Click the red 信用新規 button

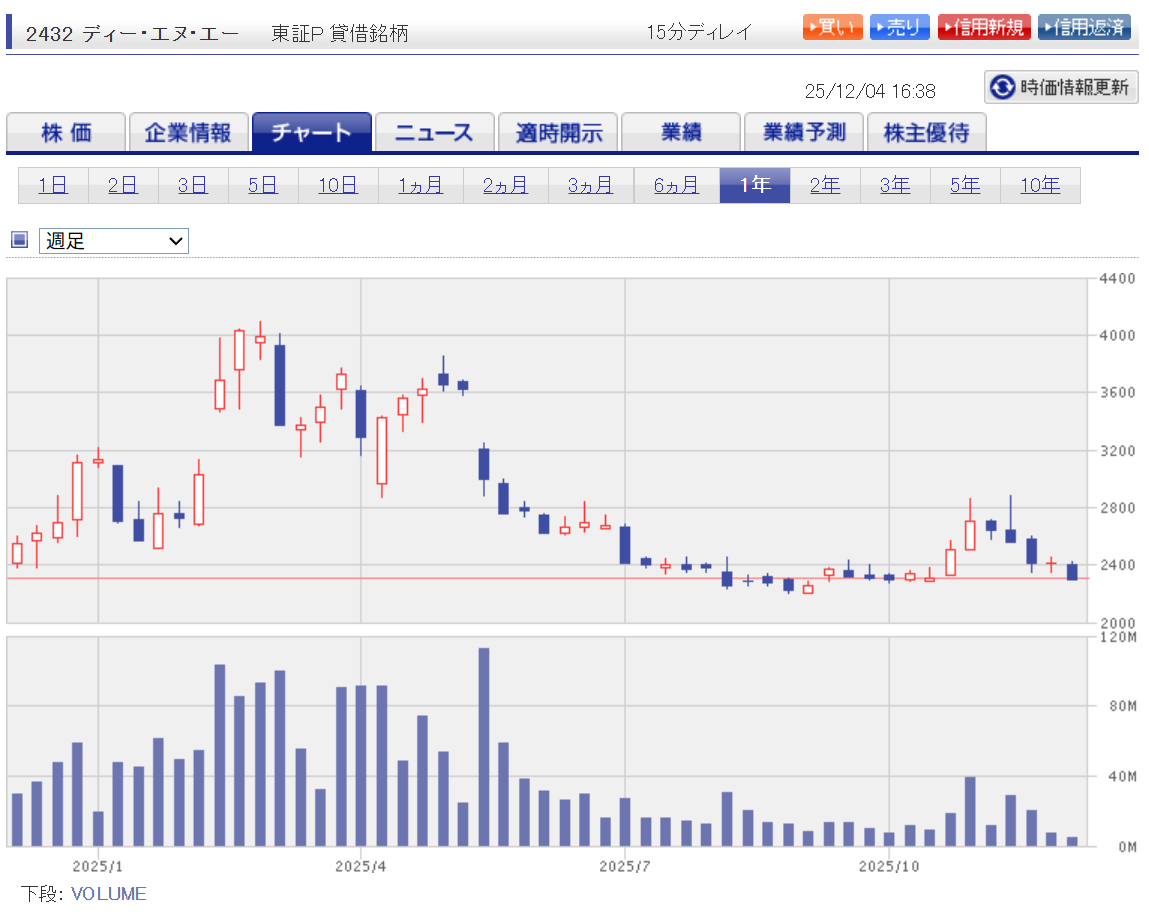click(x=984, y=27)
